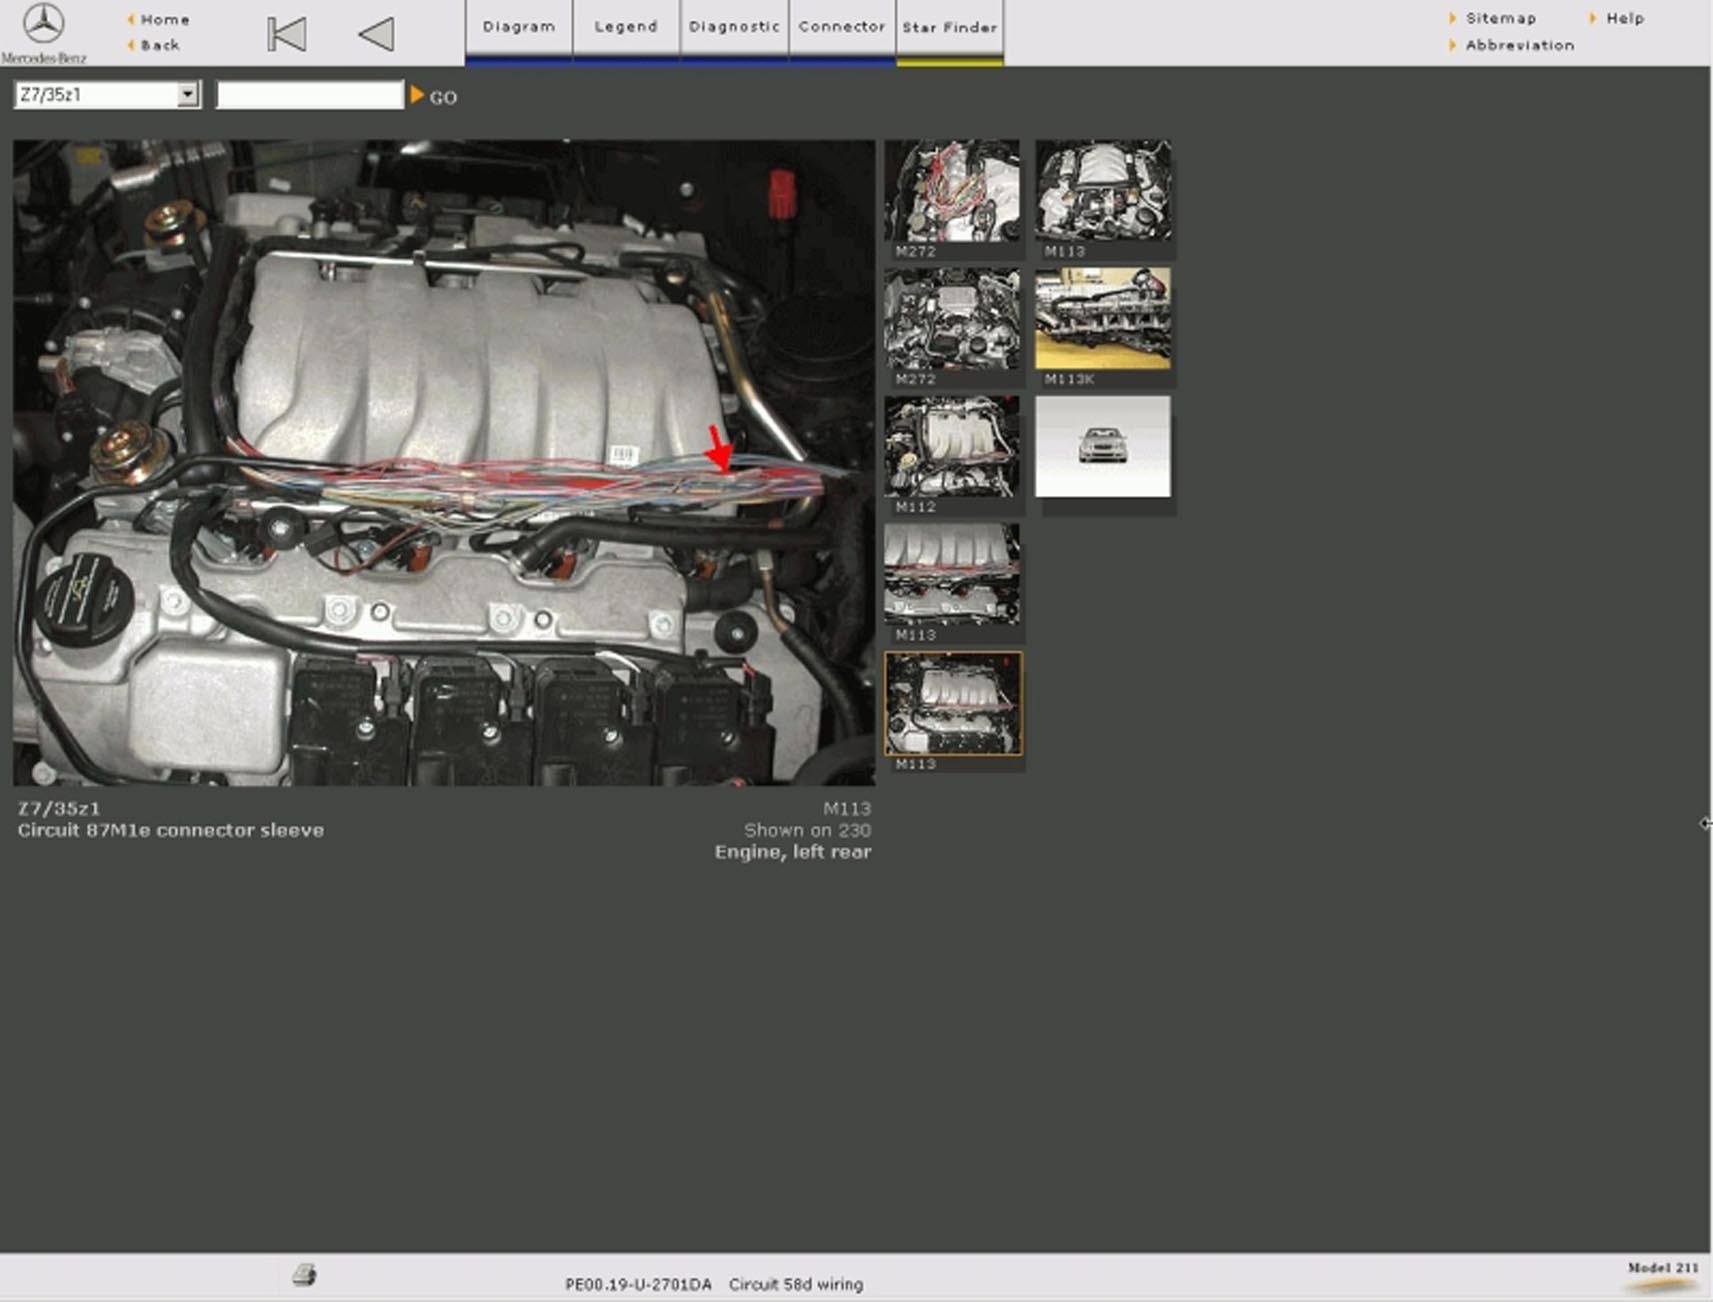Click the red arrow marker on engine photo

719,448
